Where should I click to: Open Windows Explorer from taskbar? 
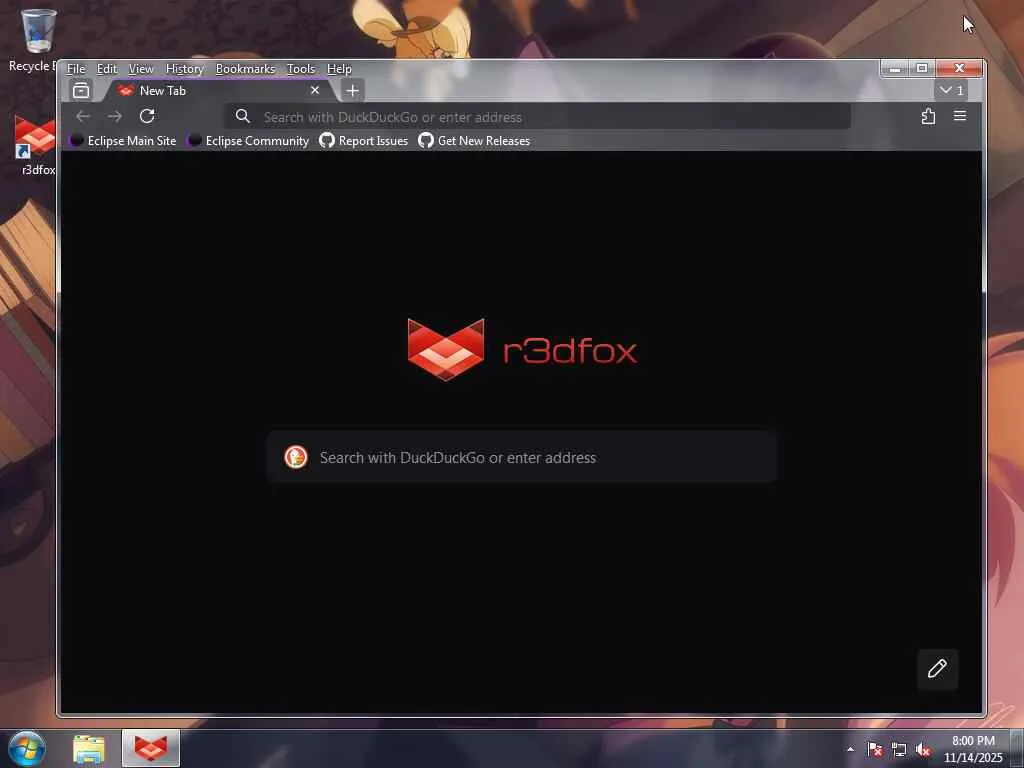[x=89, y=749]
